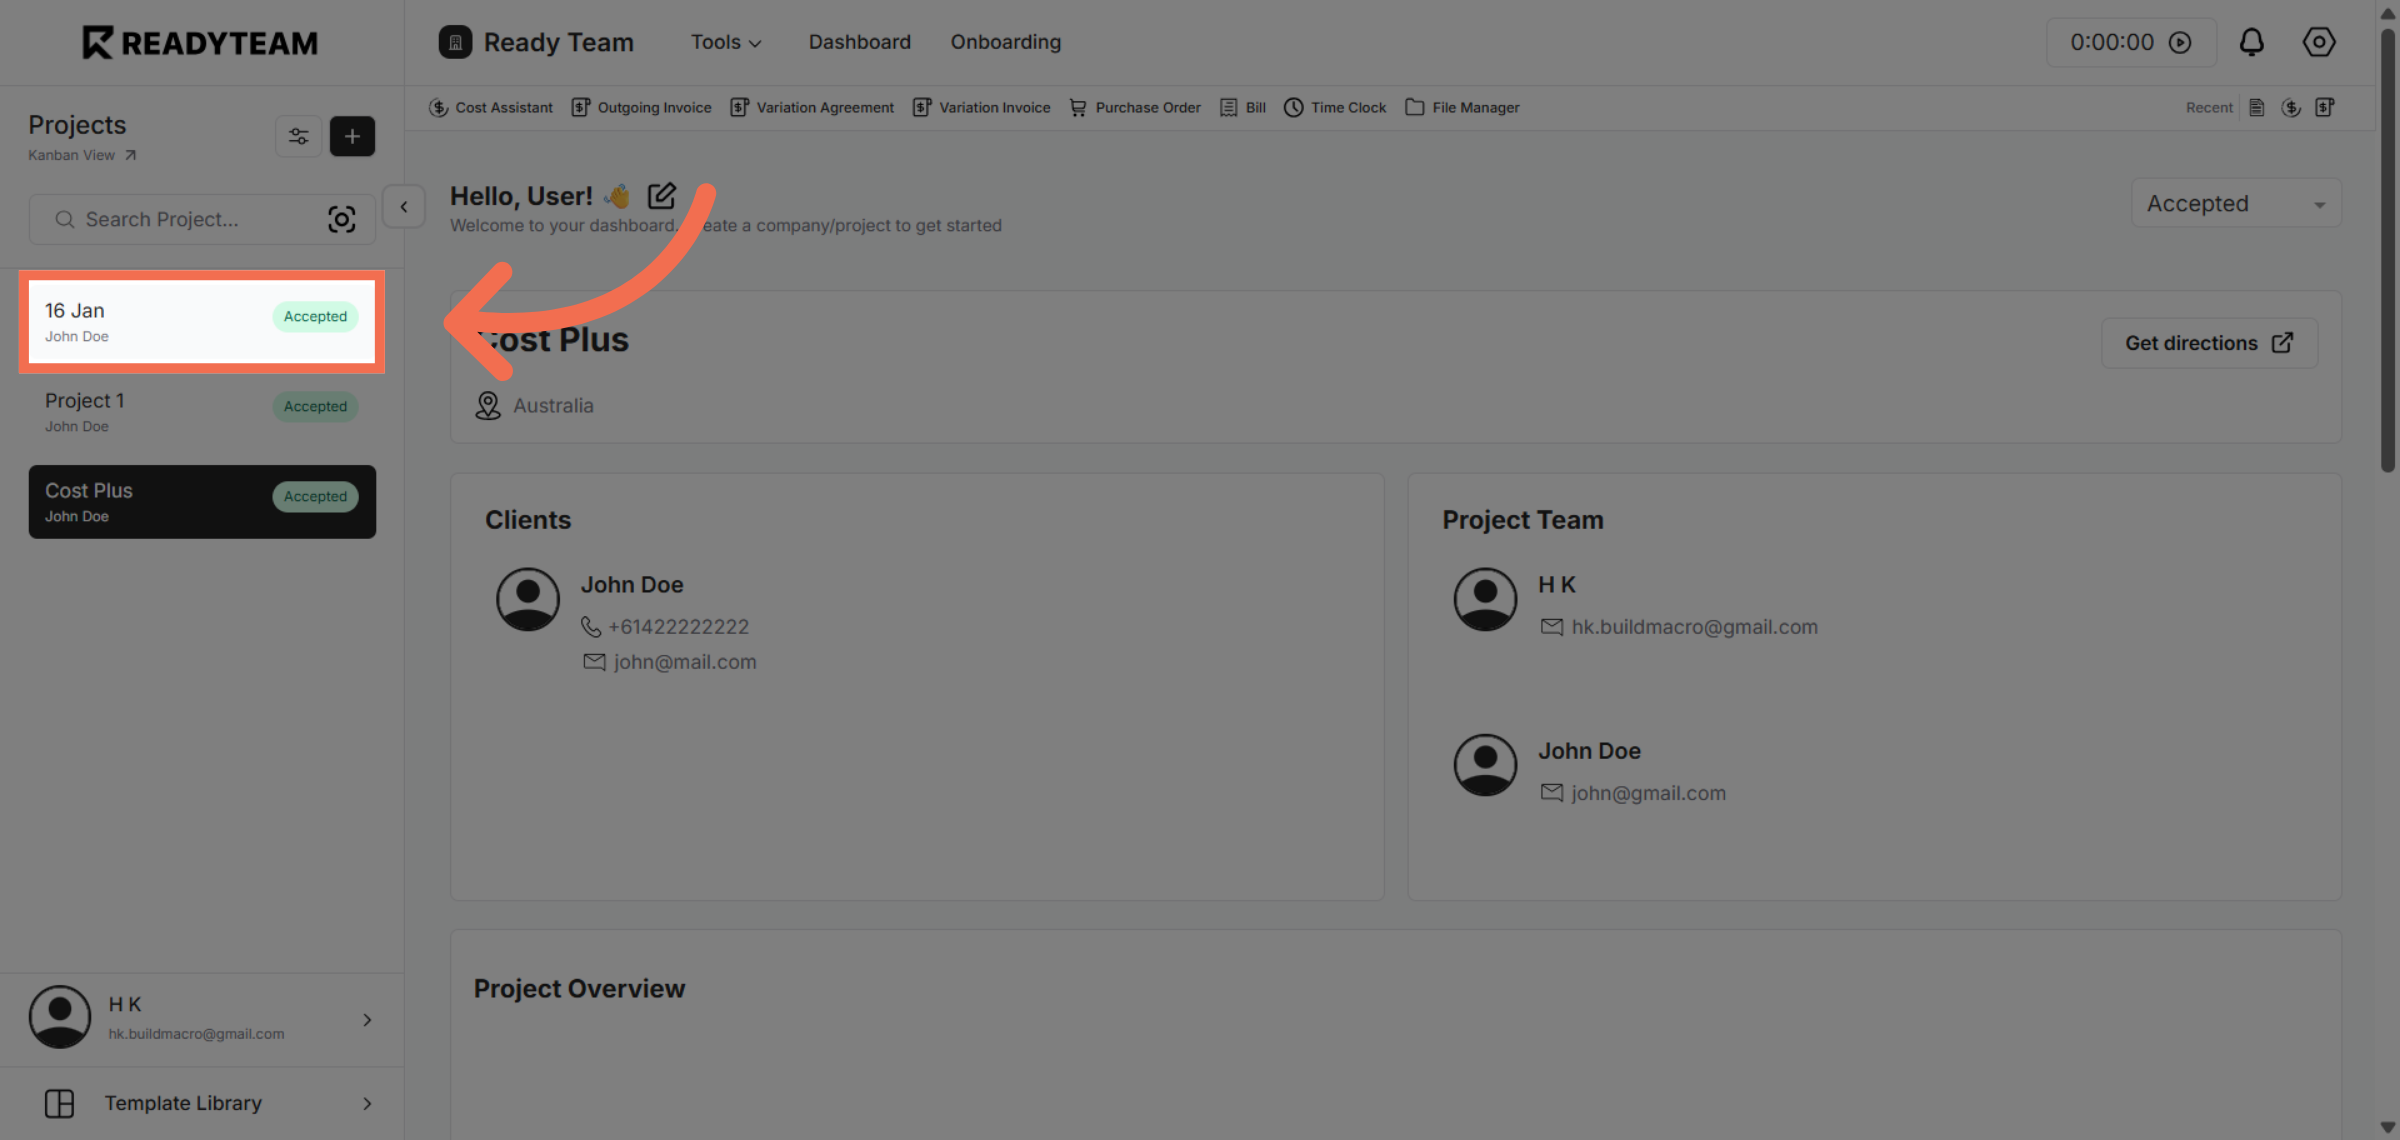Open the Variation Invoice tool
This screenshot has width=2400, height=1140.
point(981,107)
